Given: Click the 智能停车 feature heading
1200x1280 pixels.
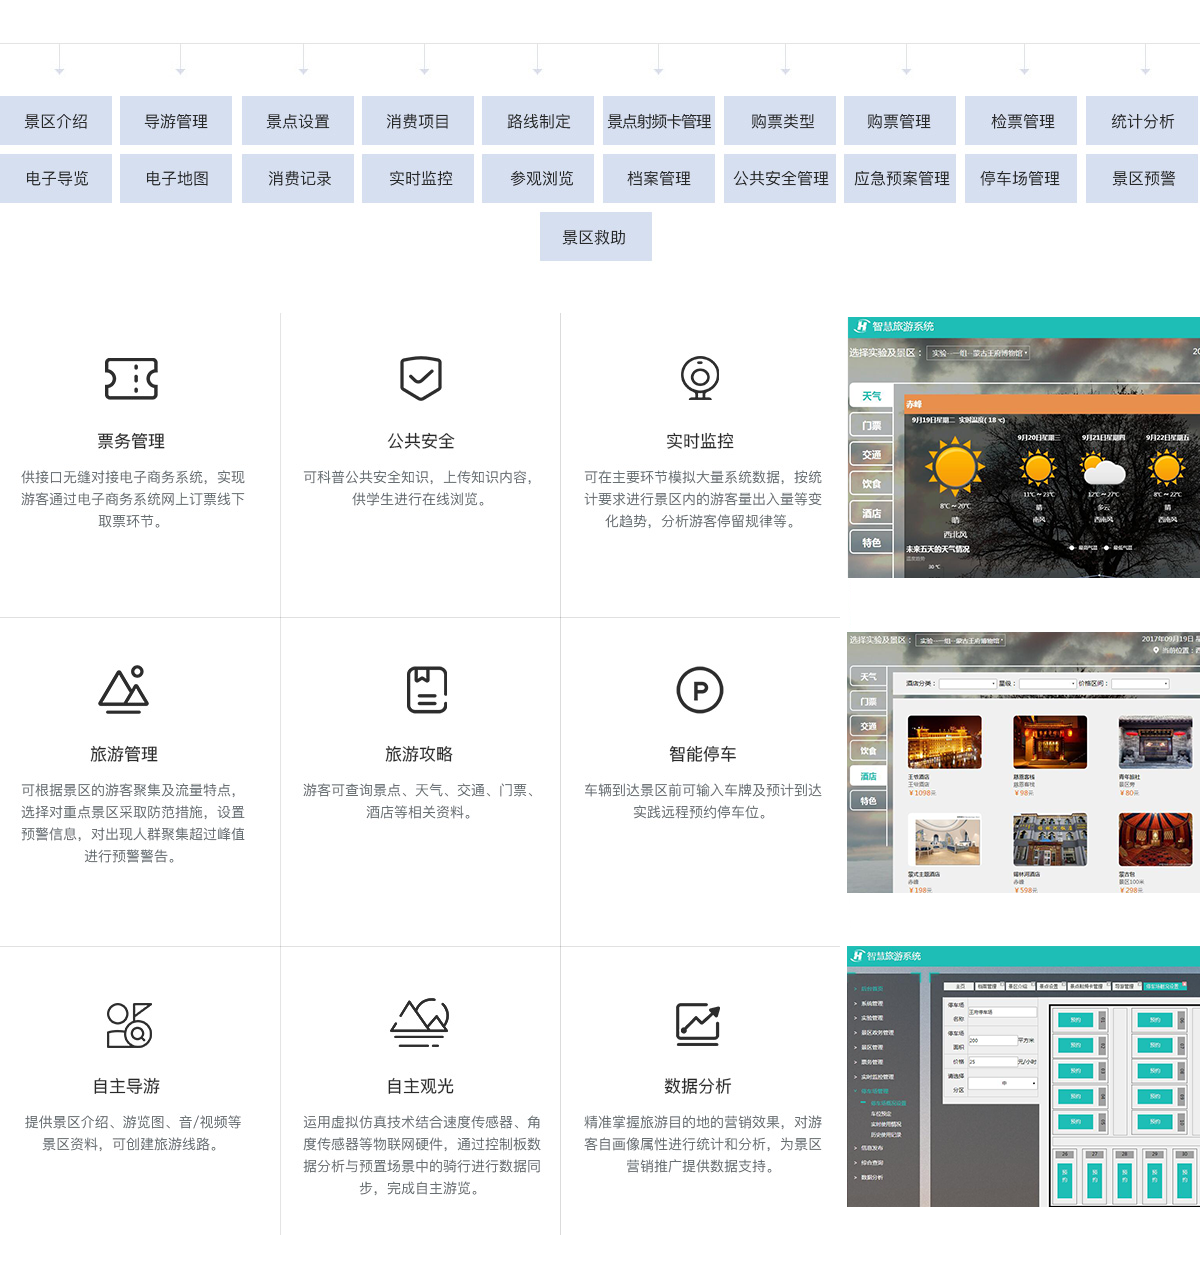Looking at the screenshot, I should point(703,754).
